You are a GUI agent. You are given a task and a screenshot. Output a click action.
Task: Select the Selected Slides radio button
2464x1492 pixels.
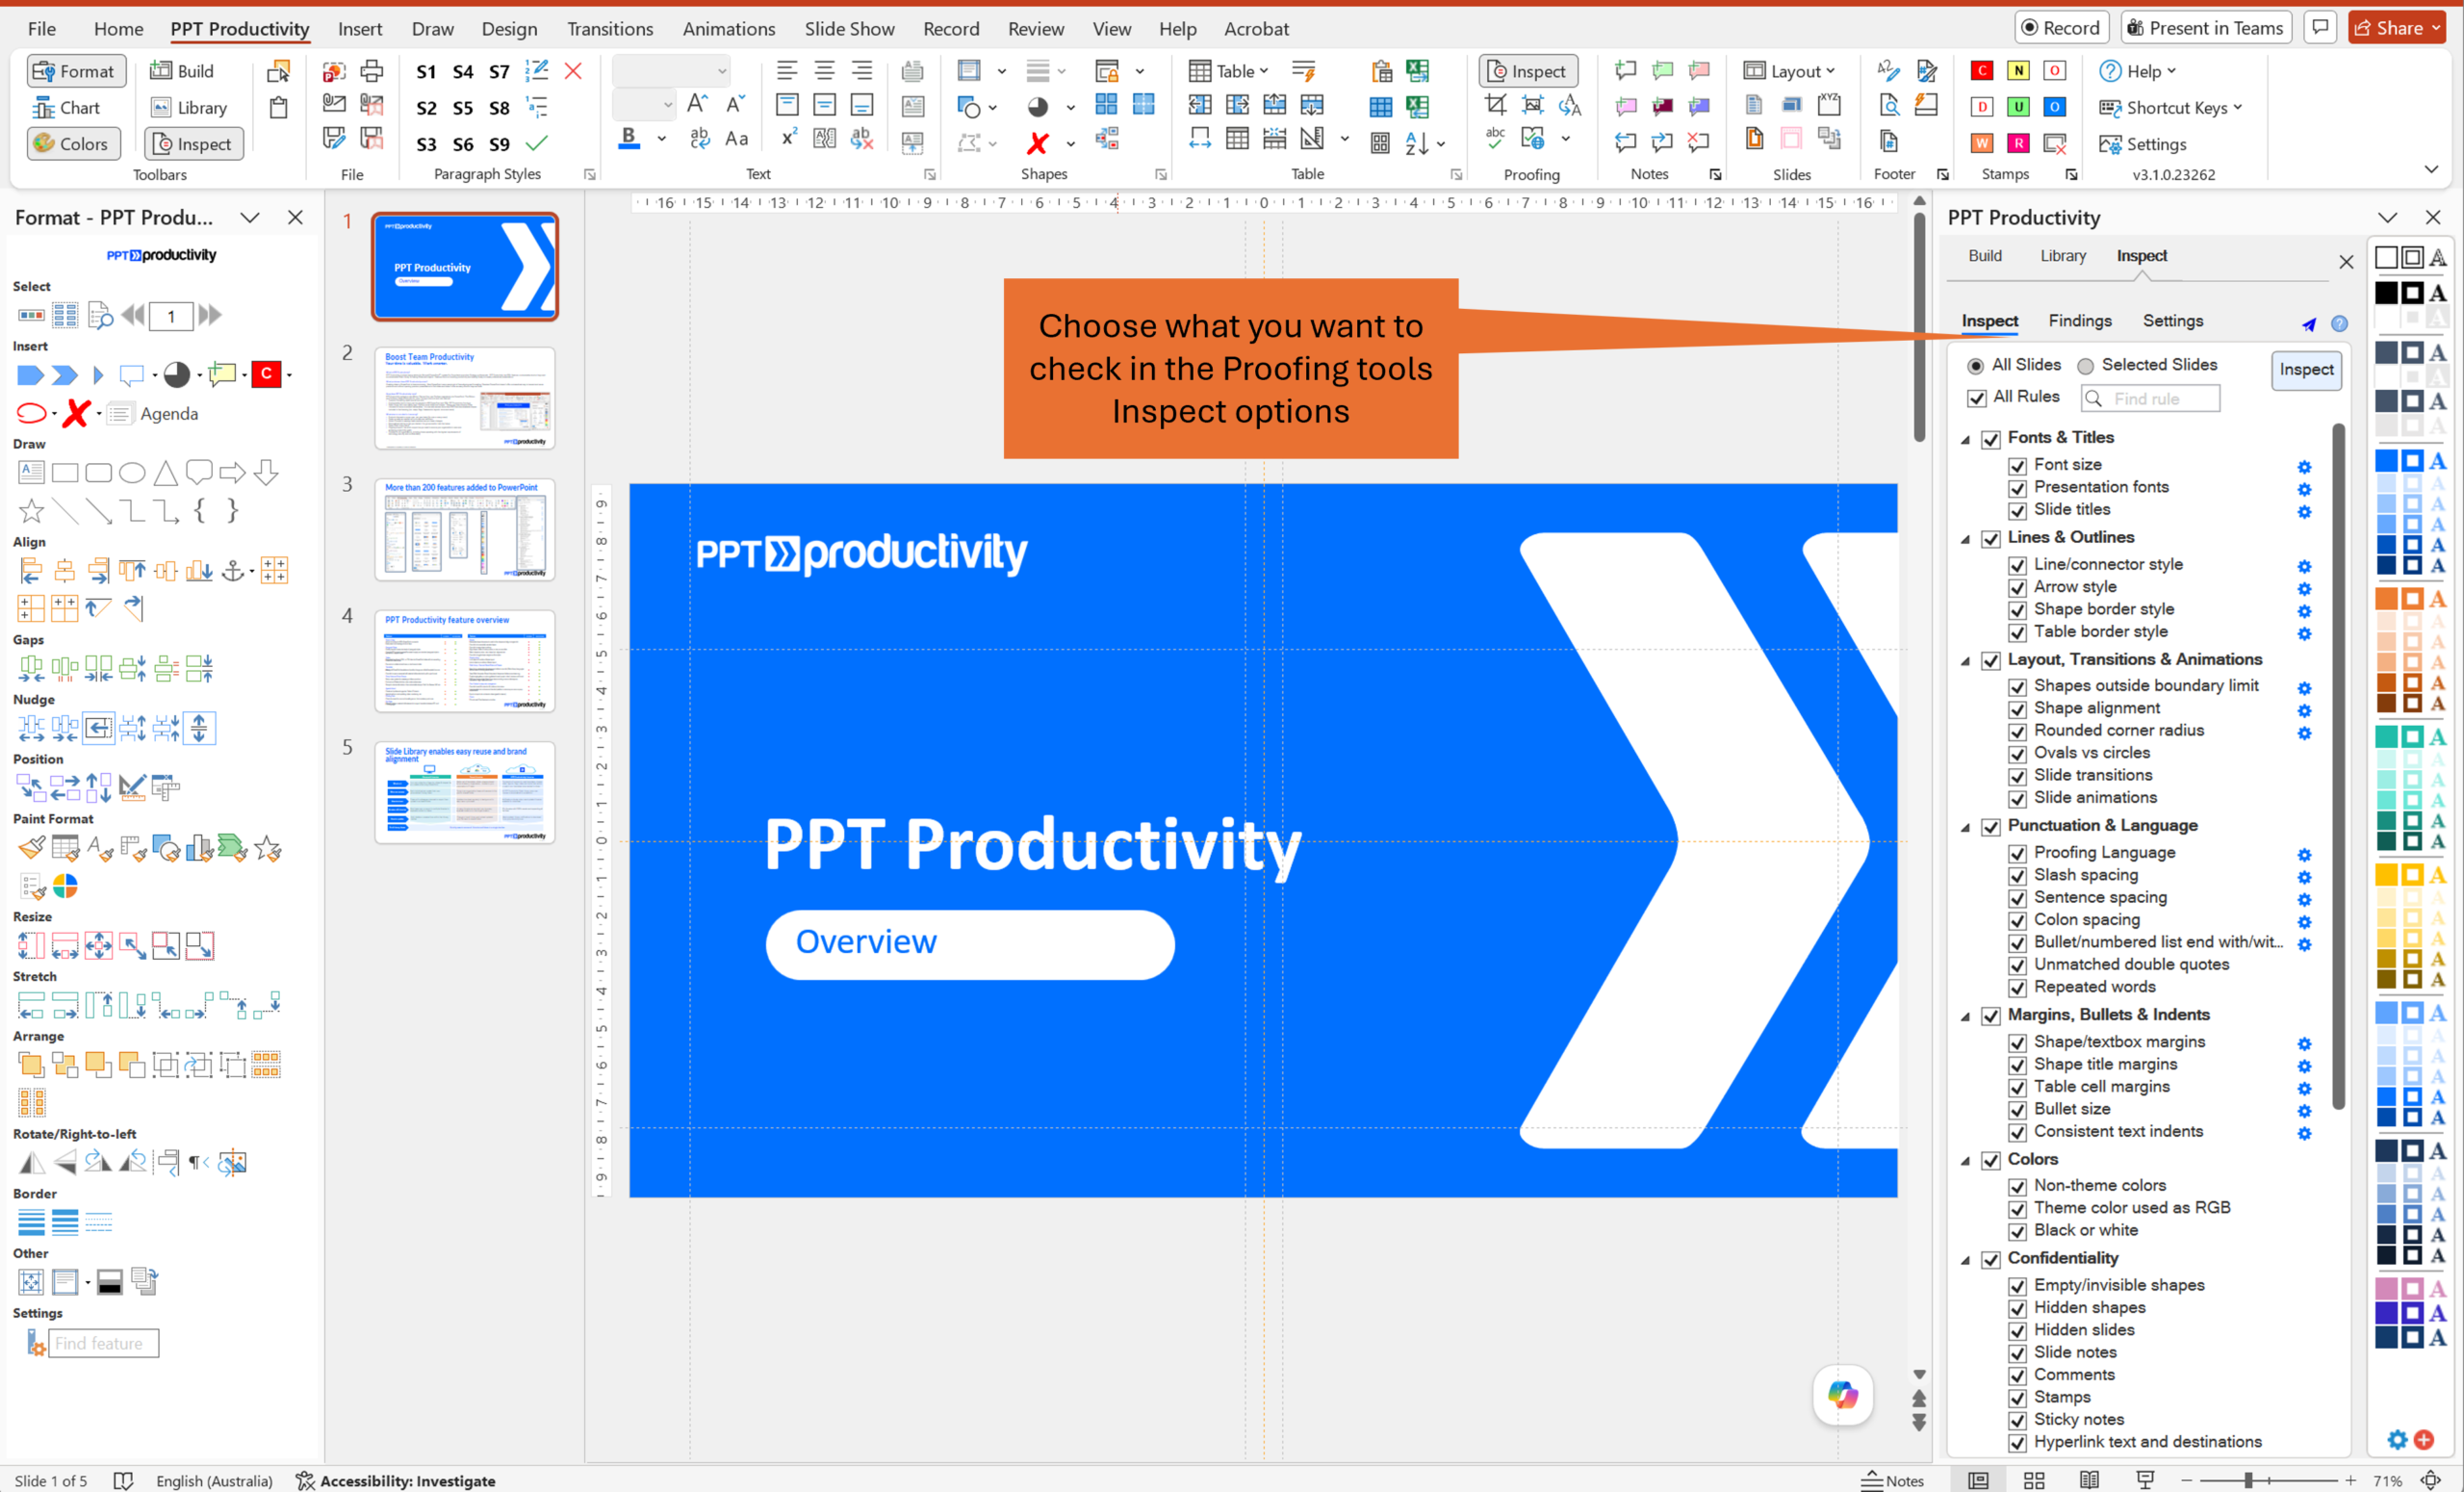pos(2085,366)
